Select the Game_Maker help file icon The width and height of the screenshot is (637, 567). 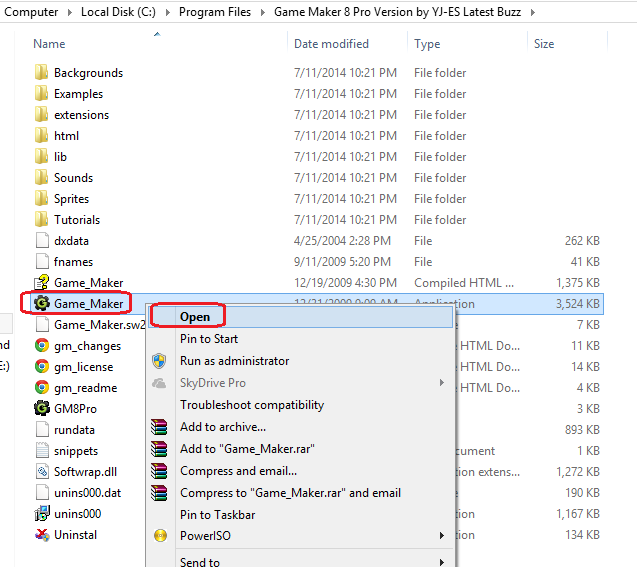[x=42, y=282]
